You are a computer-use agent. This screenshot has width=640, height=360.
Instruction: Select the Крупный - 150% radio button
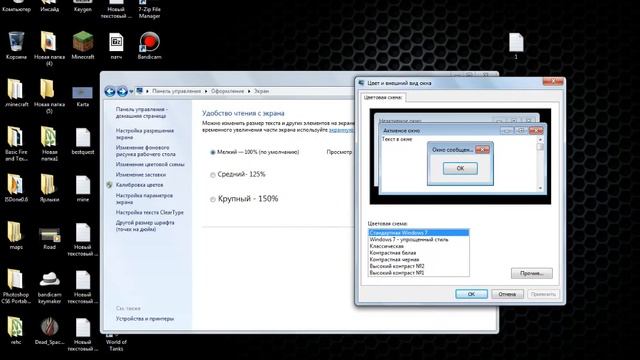point(213,199)
